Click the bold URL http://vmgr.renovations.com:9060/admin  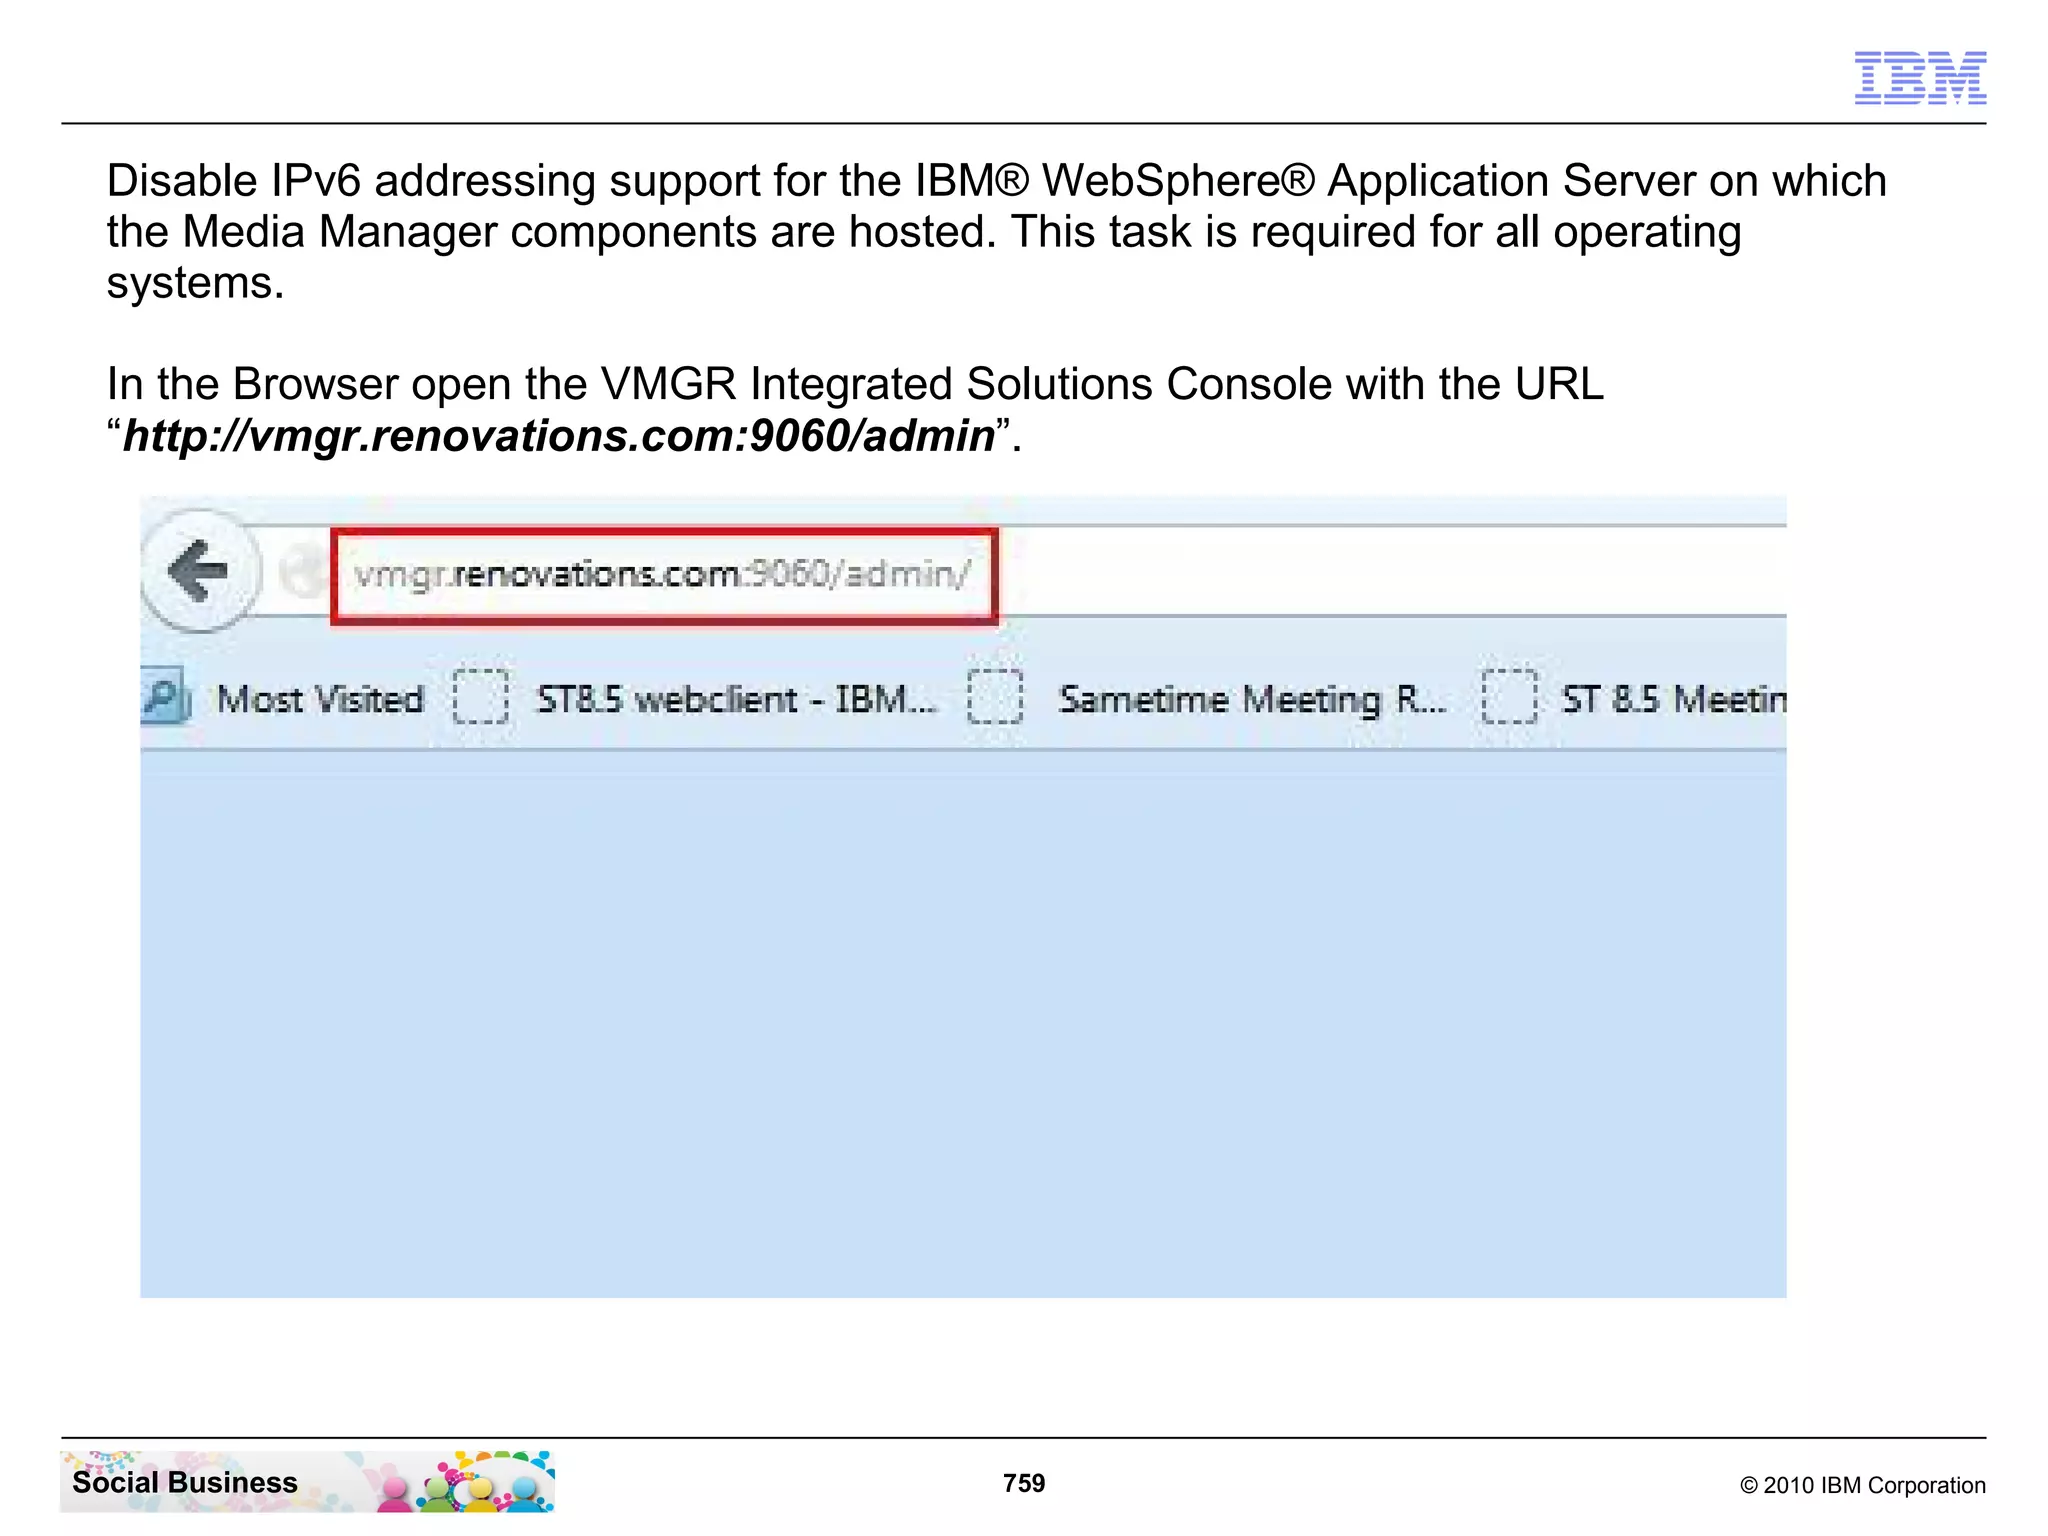[x=559, y=436]
